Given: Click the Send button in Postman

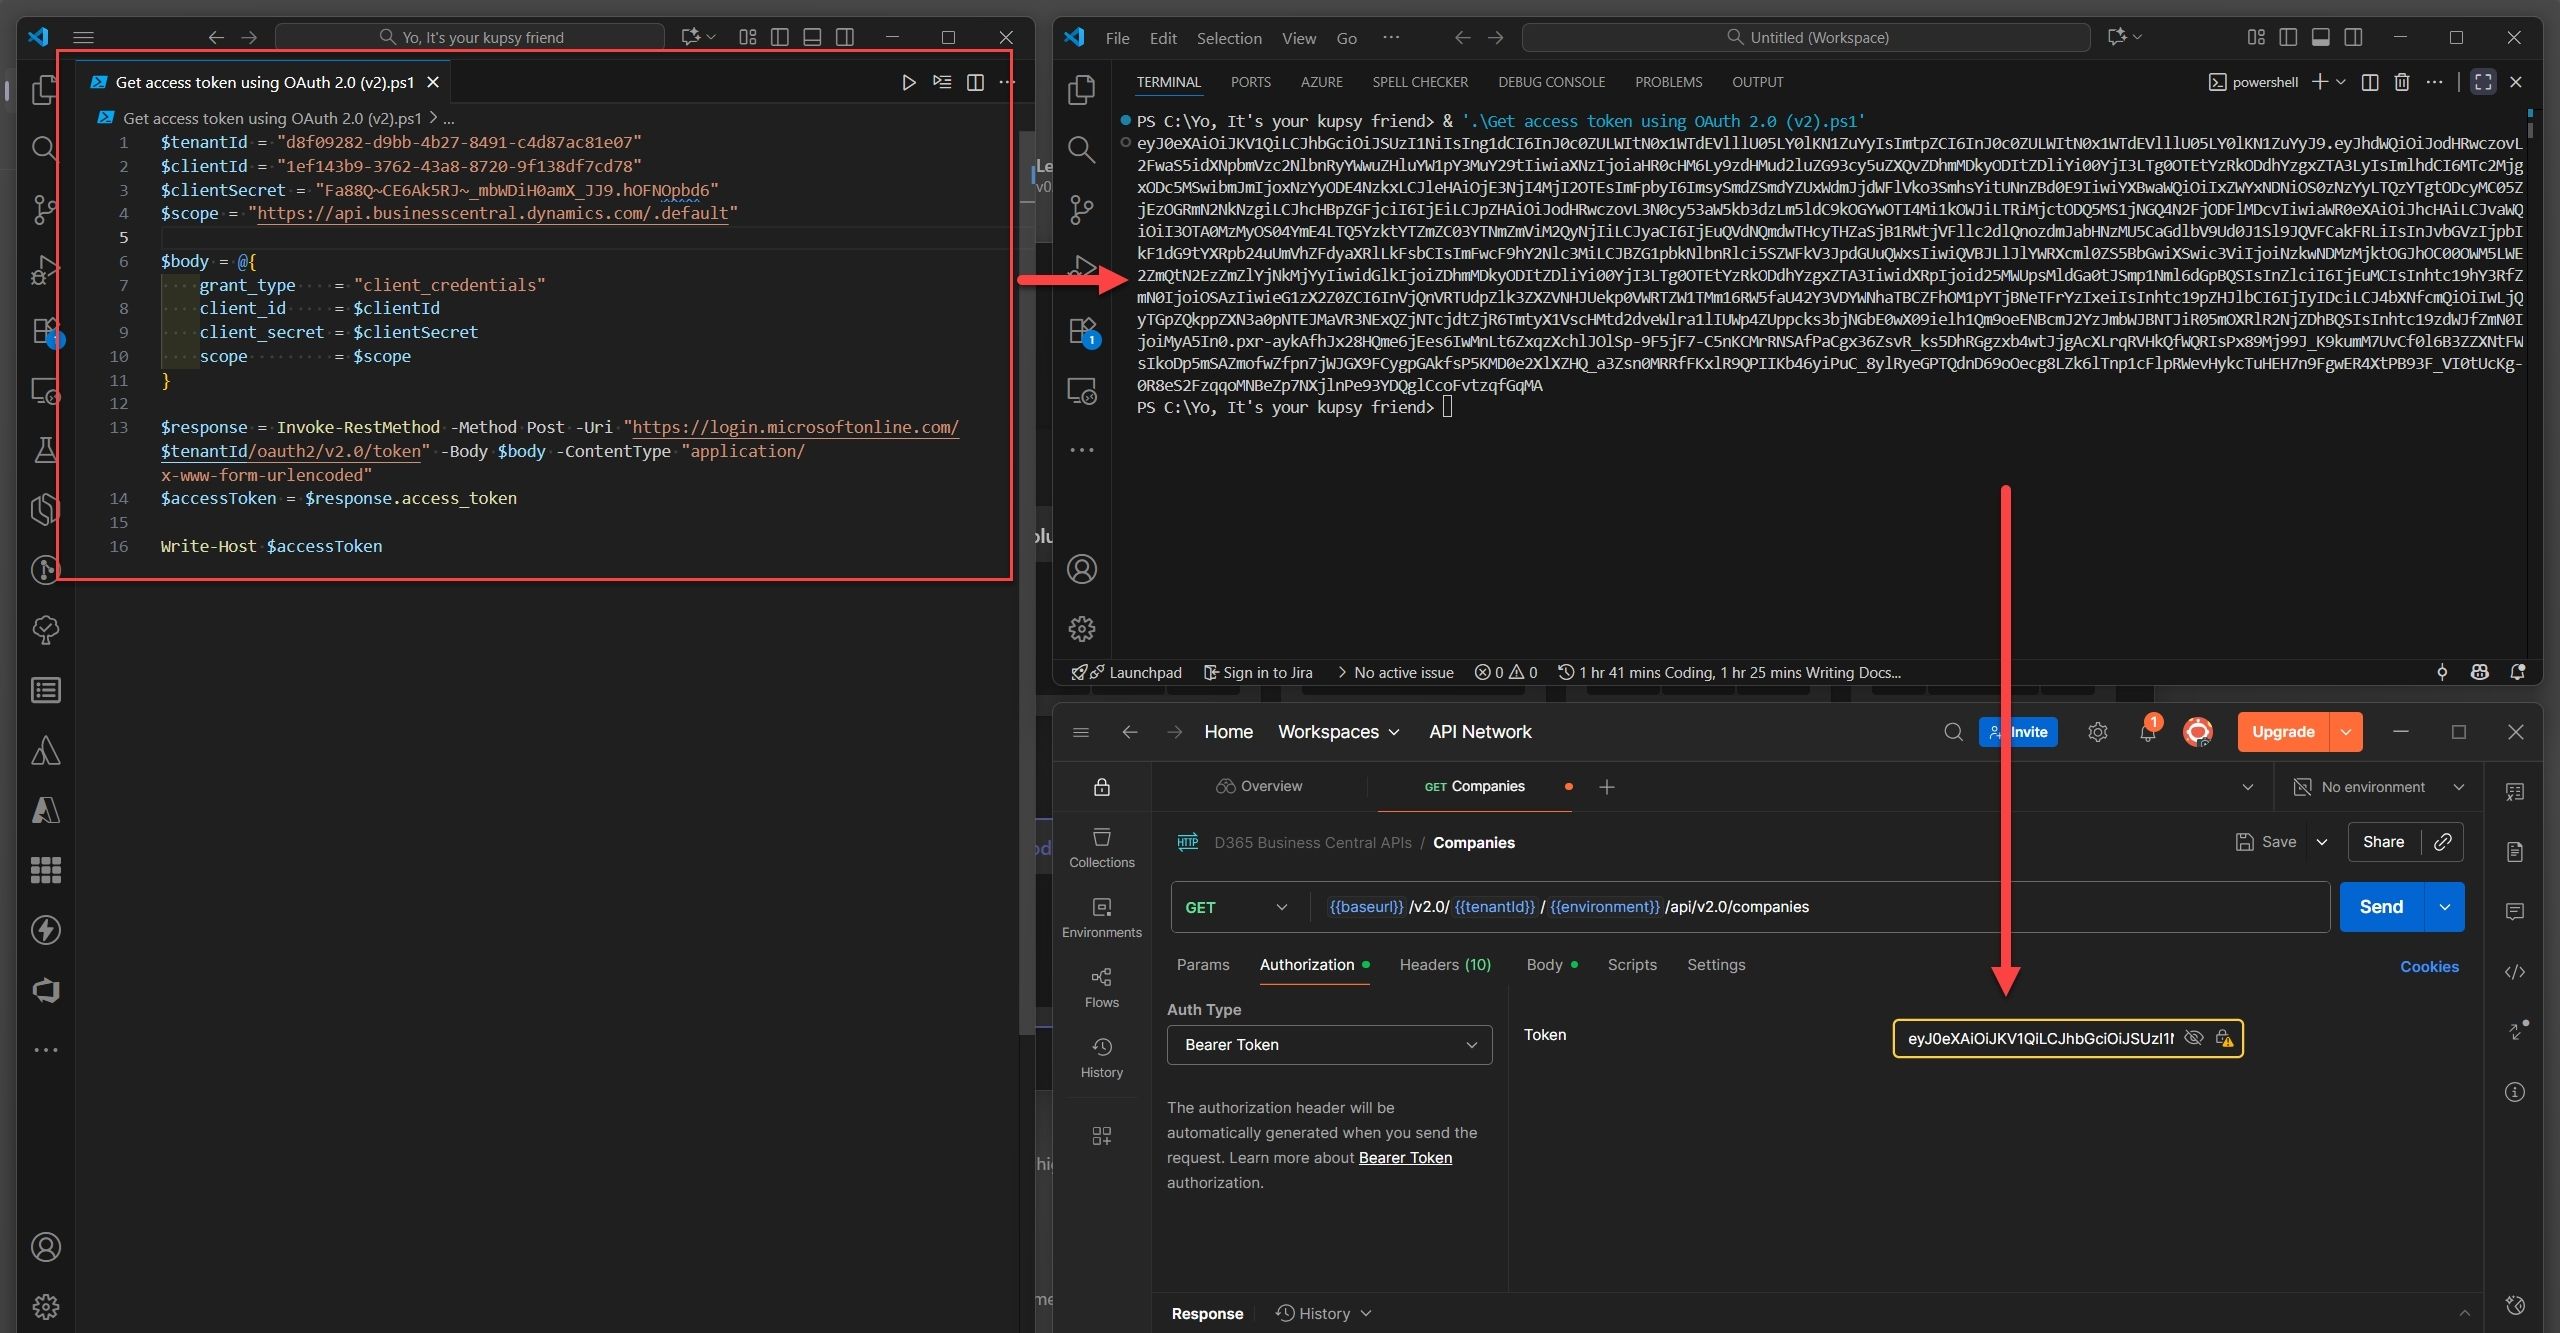Looking at the screenshot, I should coord(2381,907).
